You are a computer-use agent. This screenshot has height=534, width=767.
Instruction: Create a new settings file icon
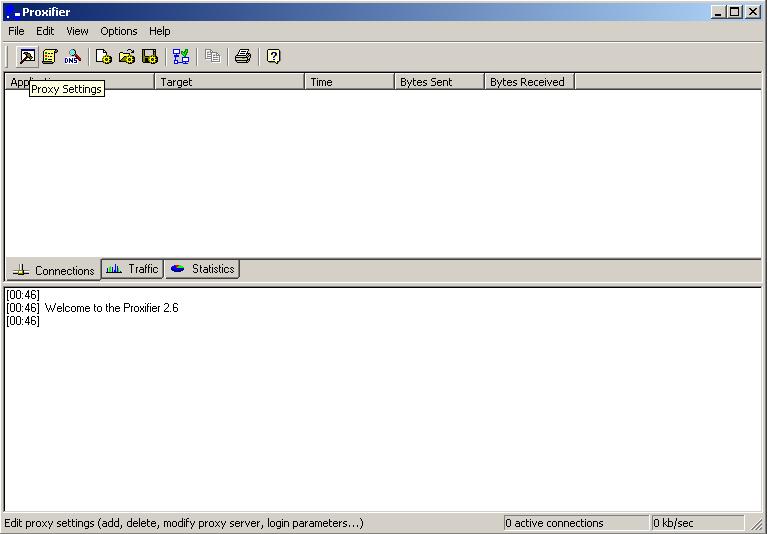103,57
